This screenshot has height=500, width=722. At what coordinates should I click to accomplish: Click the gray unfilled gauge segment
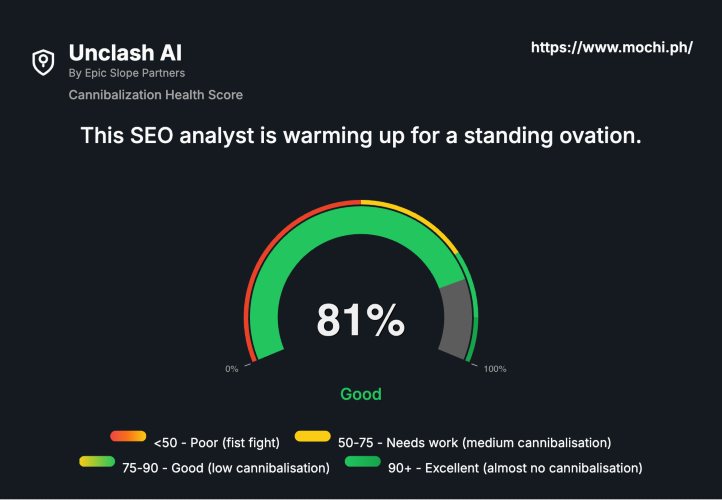(x=456, y=318)
